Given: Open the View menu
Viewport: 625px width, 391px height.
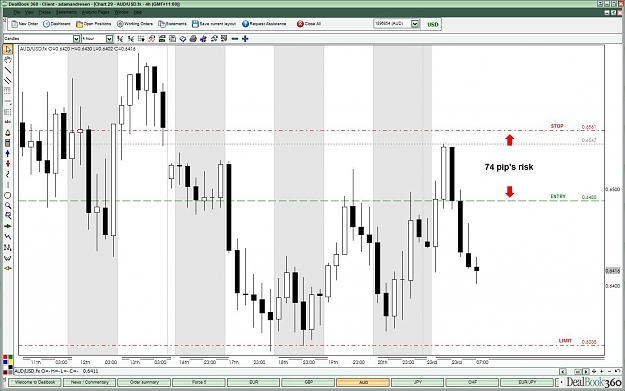Looking at the screenshot, I should tap(29, 12).
